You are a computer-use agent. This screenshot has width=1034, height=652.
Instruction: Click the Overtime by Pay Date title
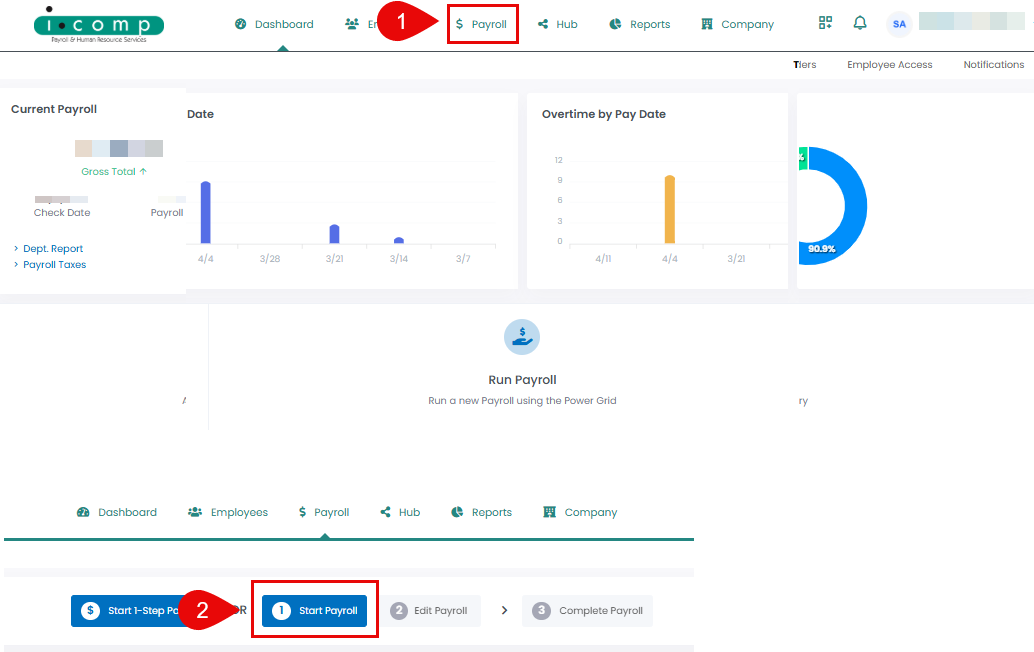click(x=604, y=114)
